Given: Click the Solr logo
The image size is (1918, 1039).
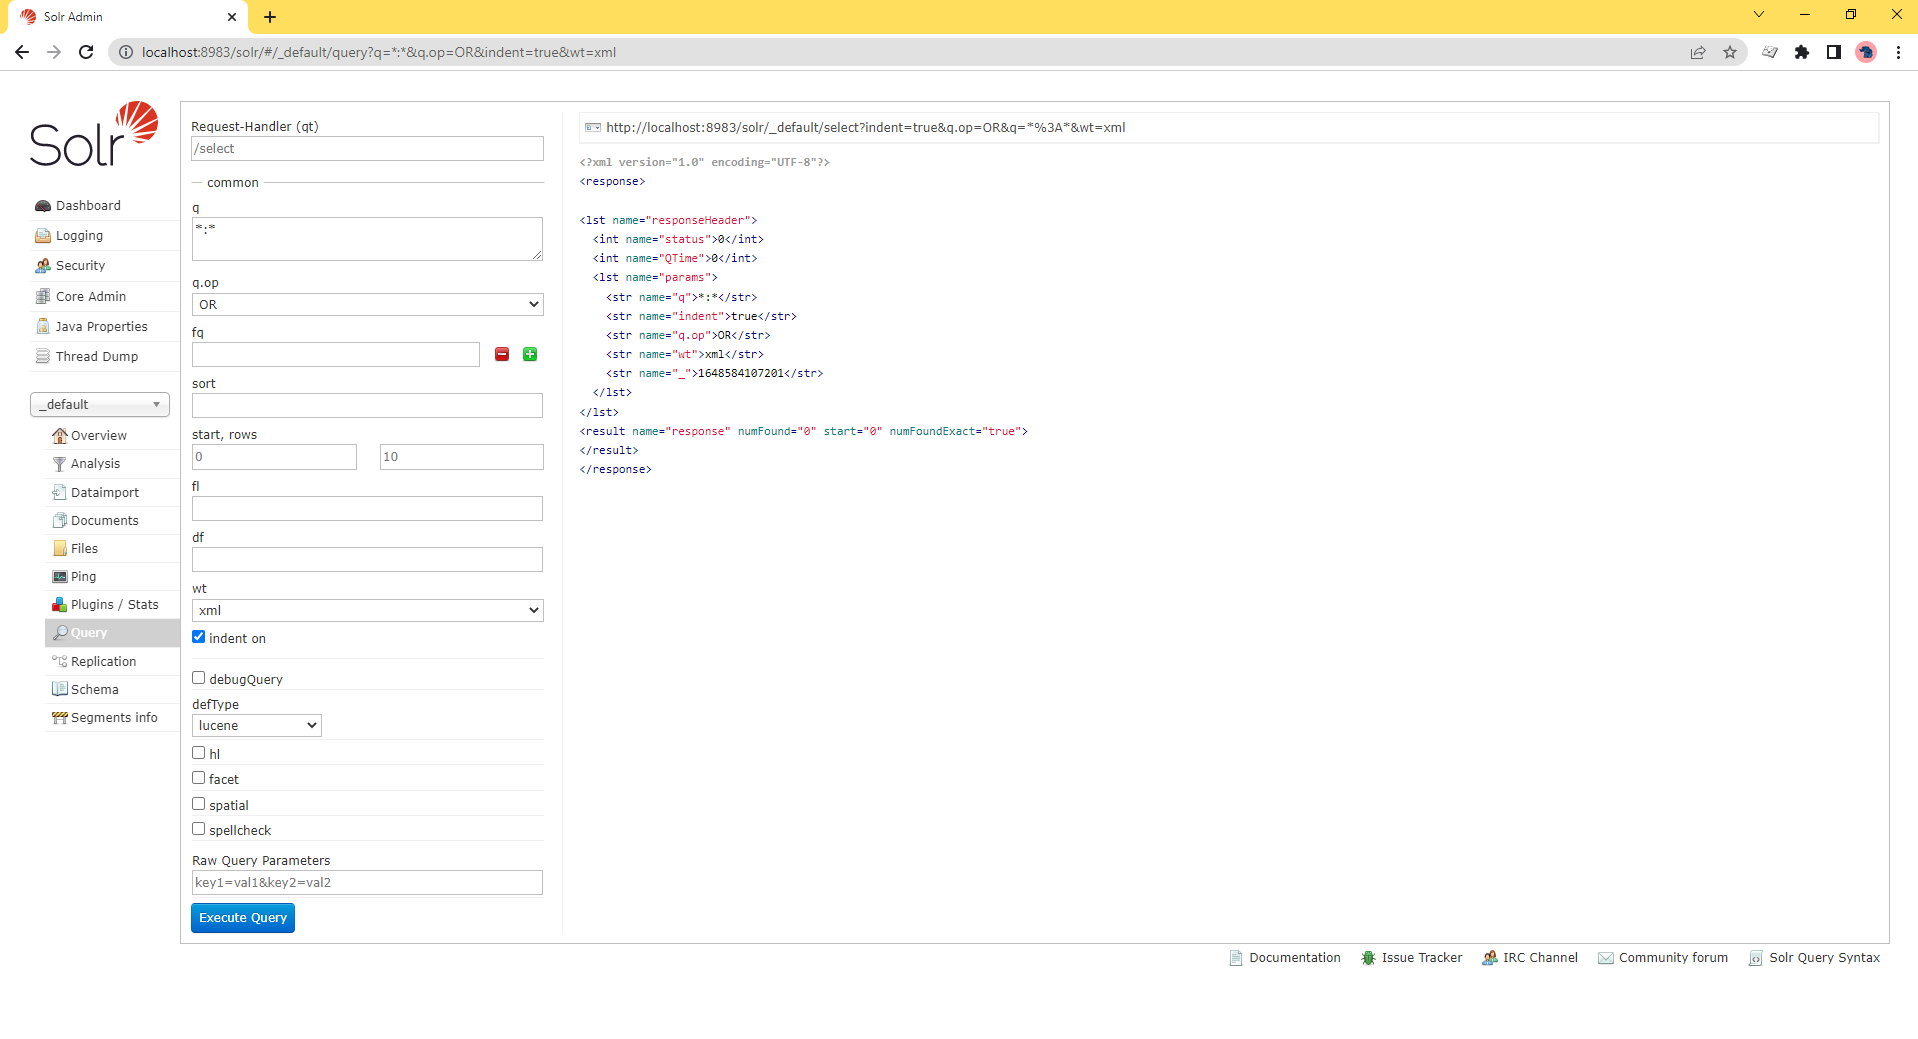Looking at the screenshot, I should [x=94, y=134].
